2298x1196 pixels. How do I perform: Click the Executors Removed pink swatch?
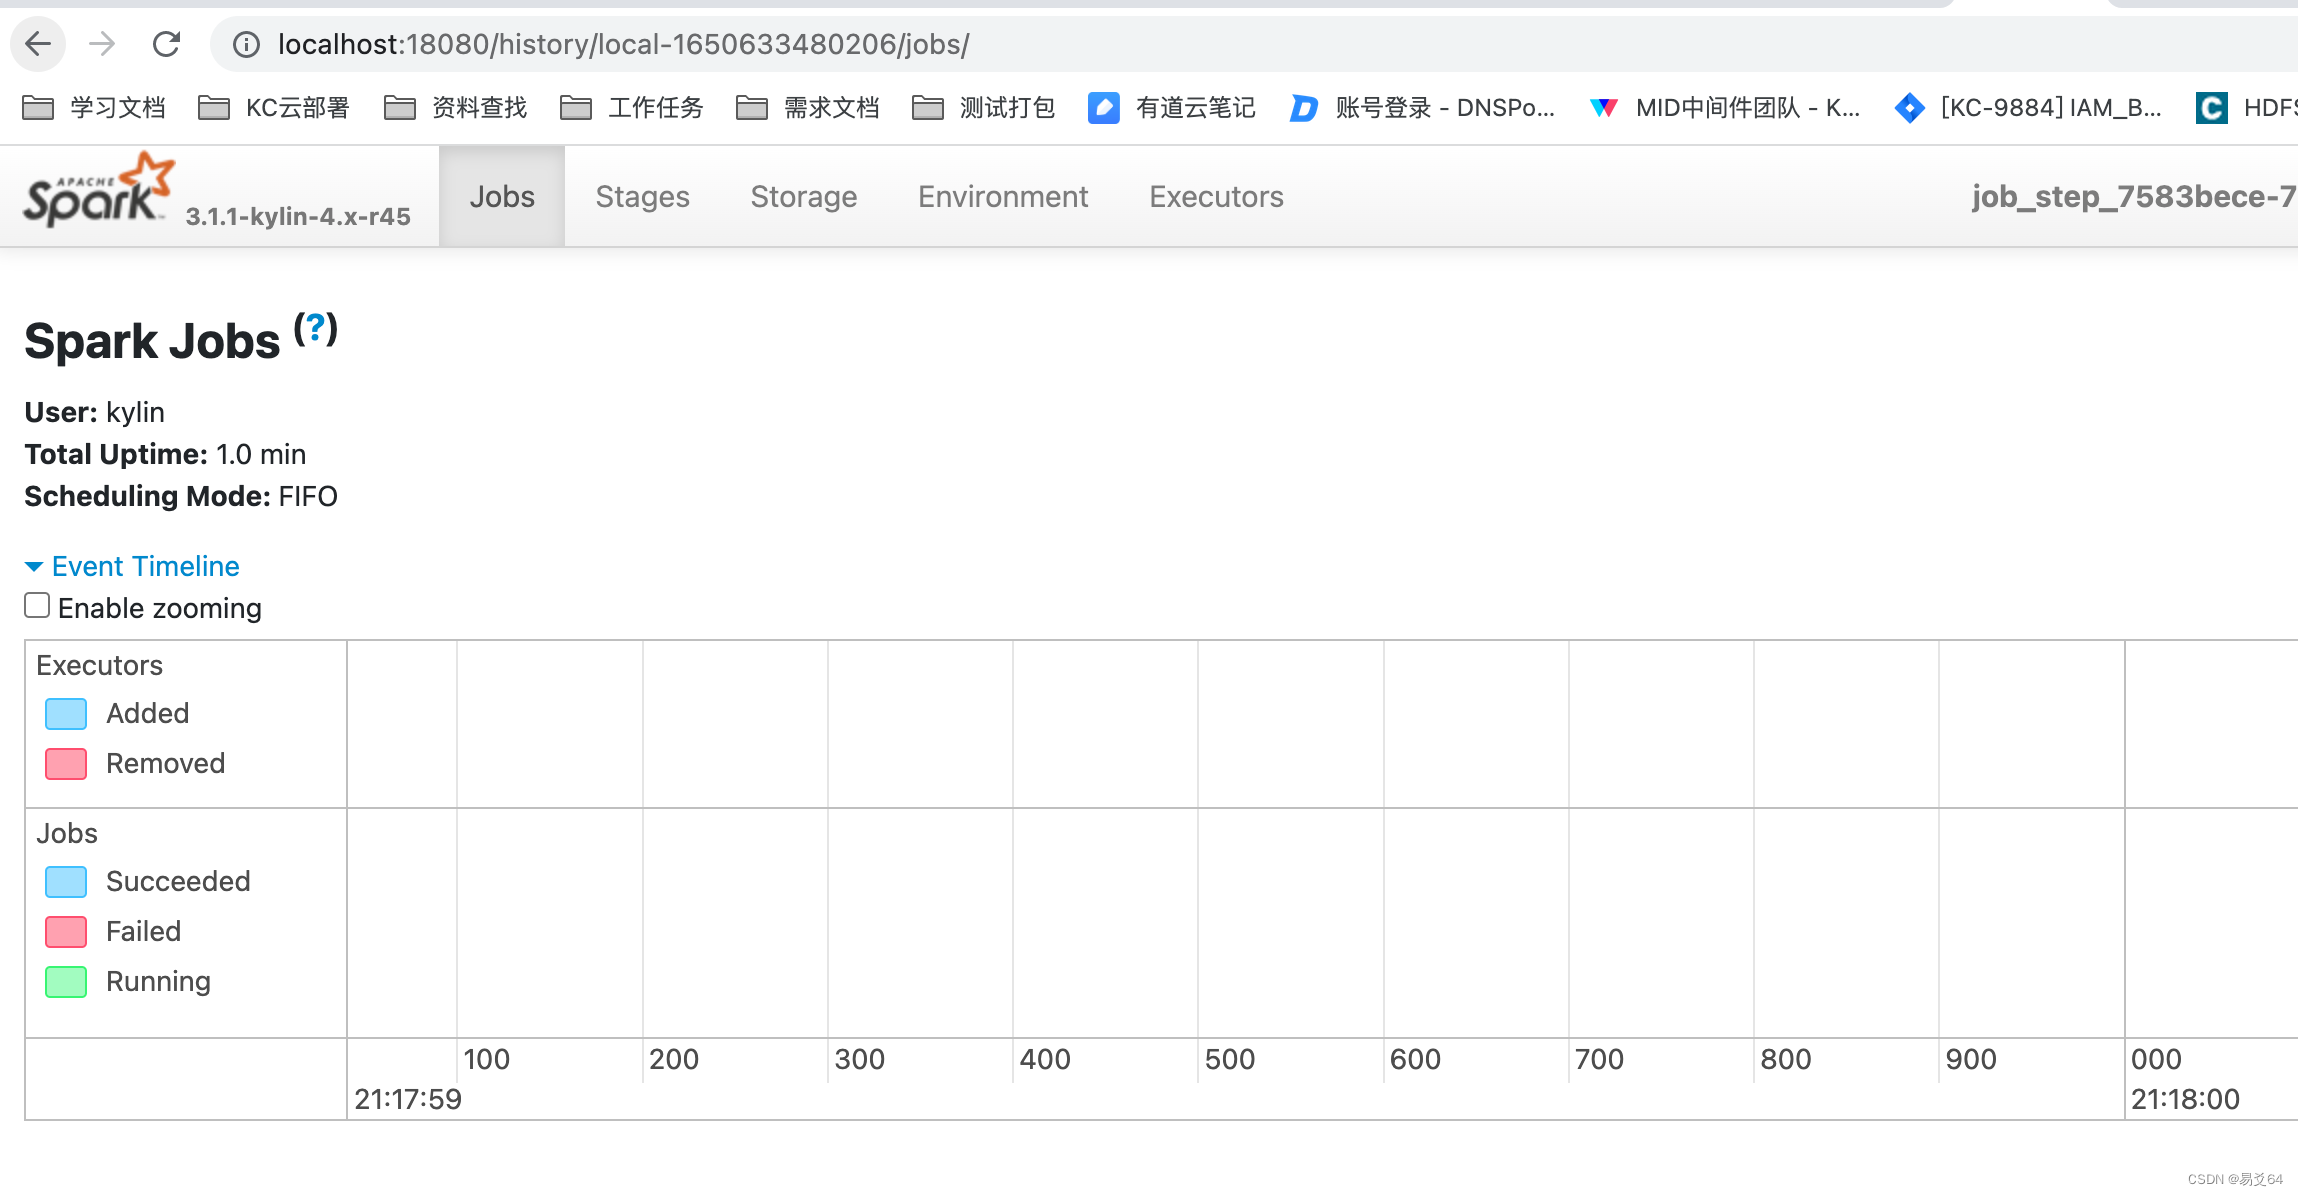click(x=66, y=764)
